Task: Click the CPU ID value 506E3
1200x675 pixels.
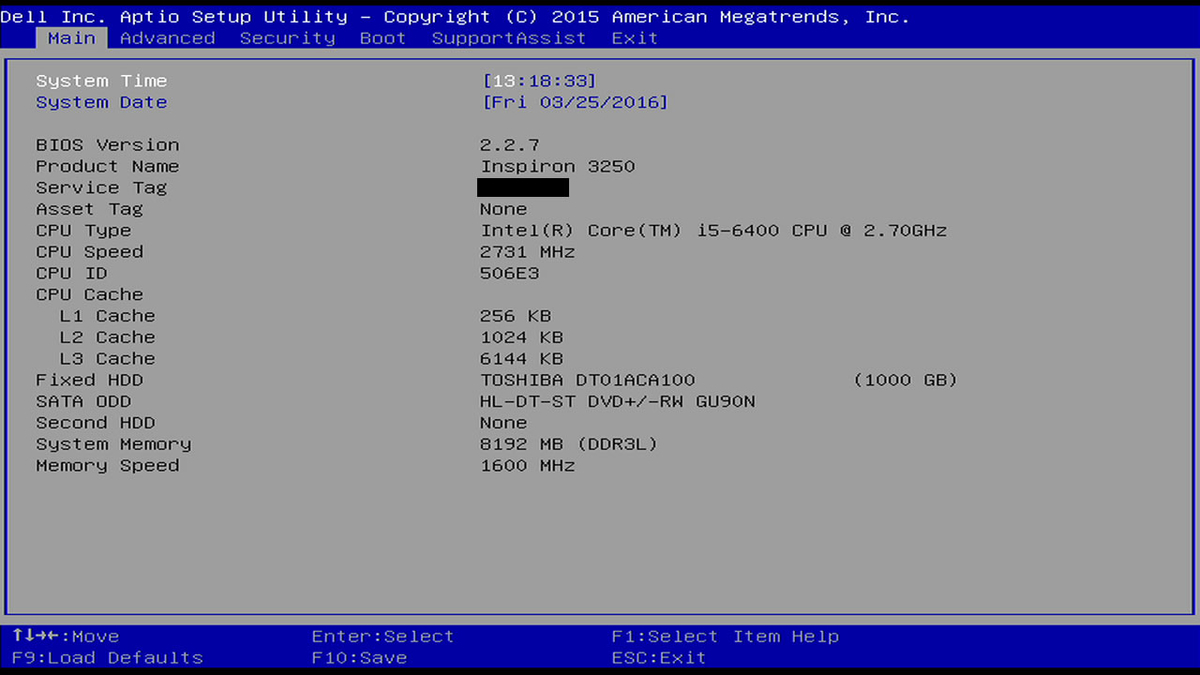Action: click(x=510, y=273)
